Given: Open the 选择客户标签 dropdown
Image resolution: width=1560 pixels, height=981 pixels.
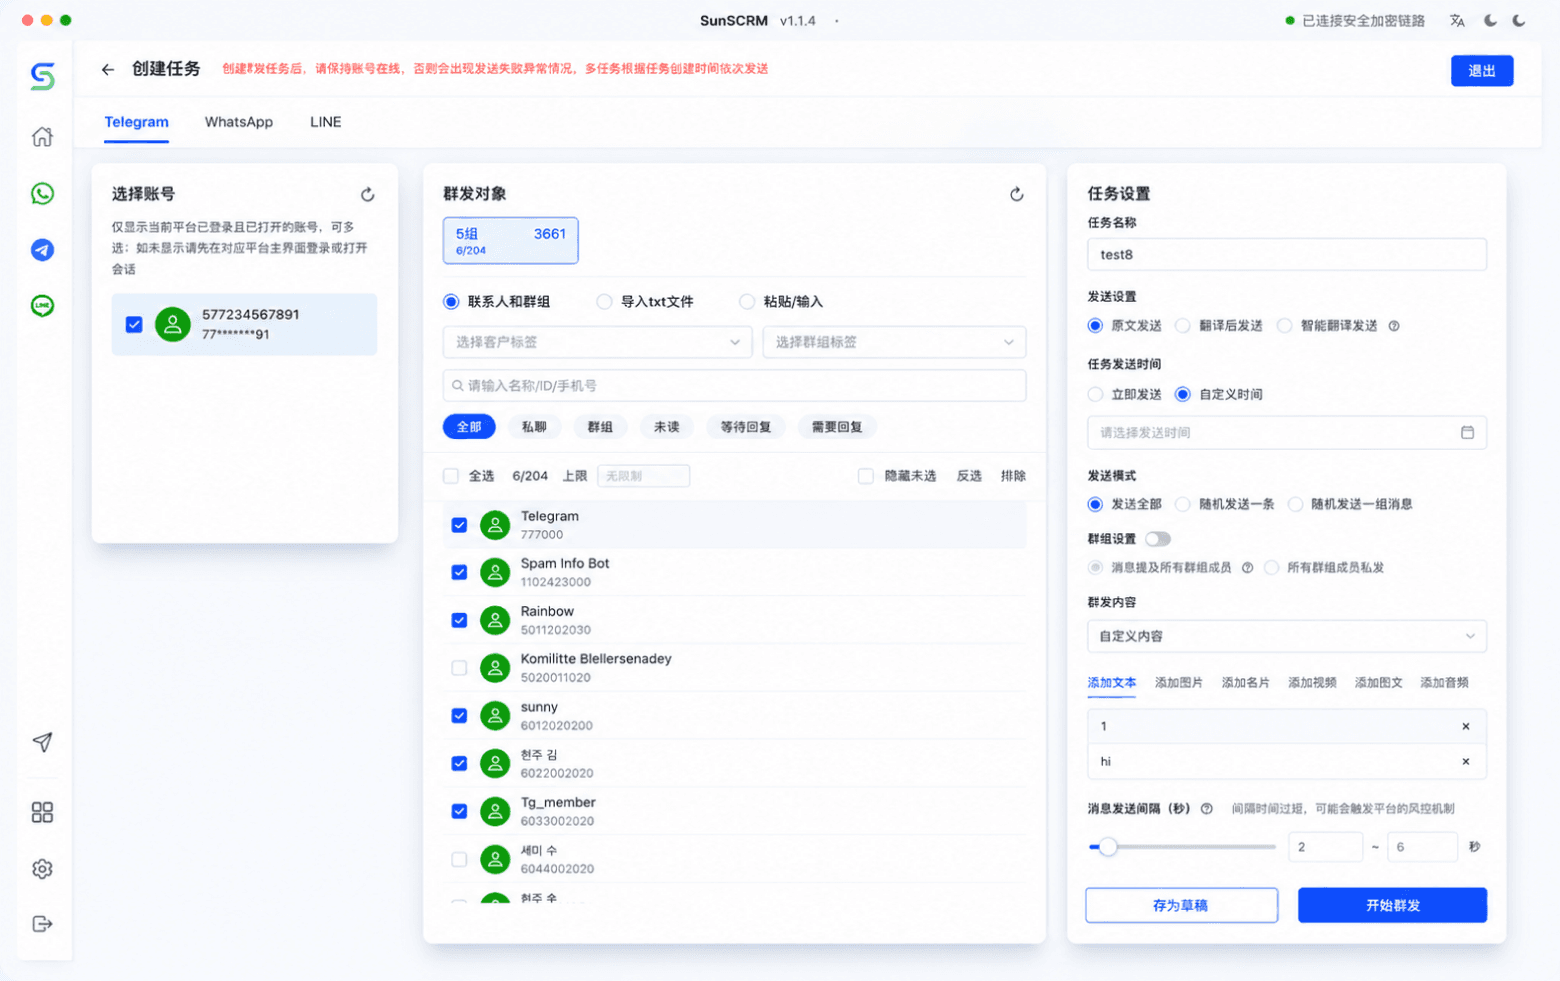Looking at the screenshot, I should (597, 342).
